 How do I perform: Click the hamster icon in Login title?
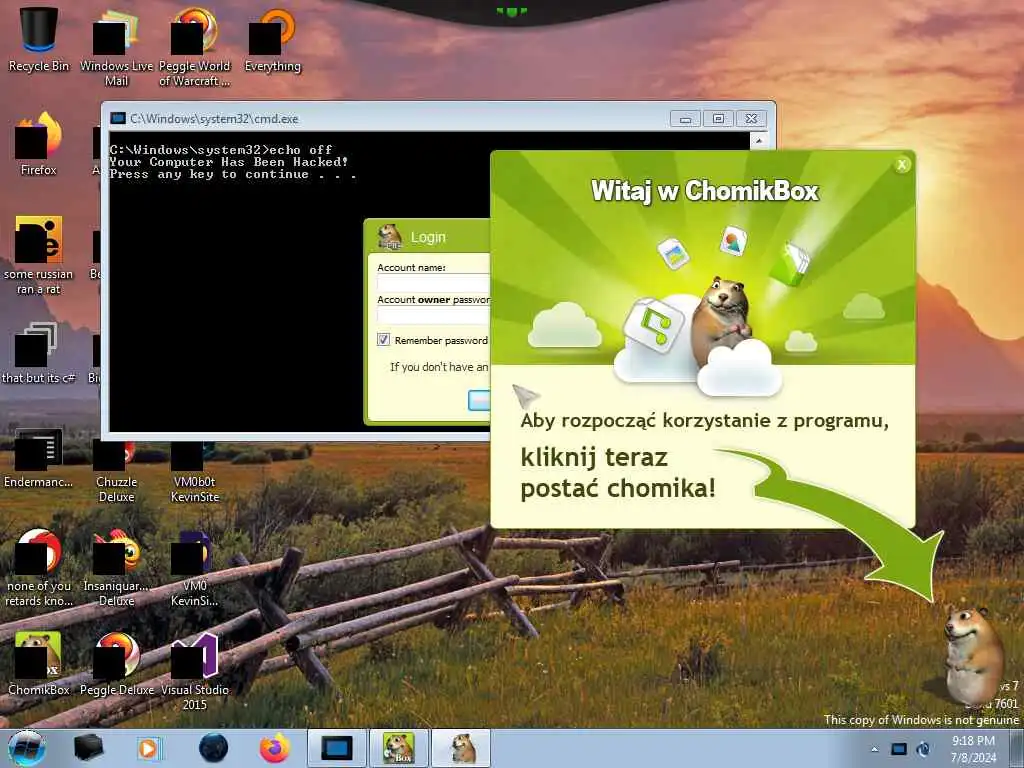[x=390, y=236]
